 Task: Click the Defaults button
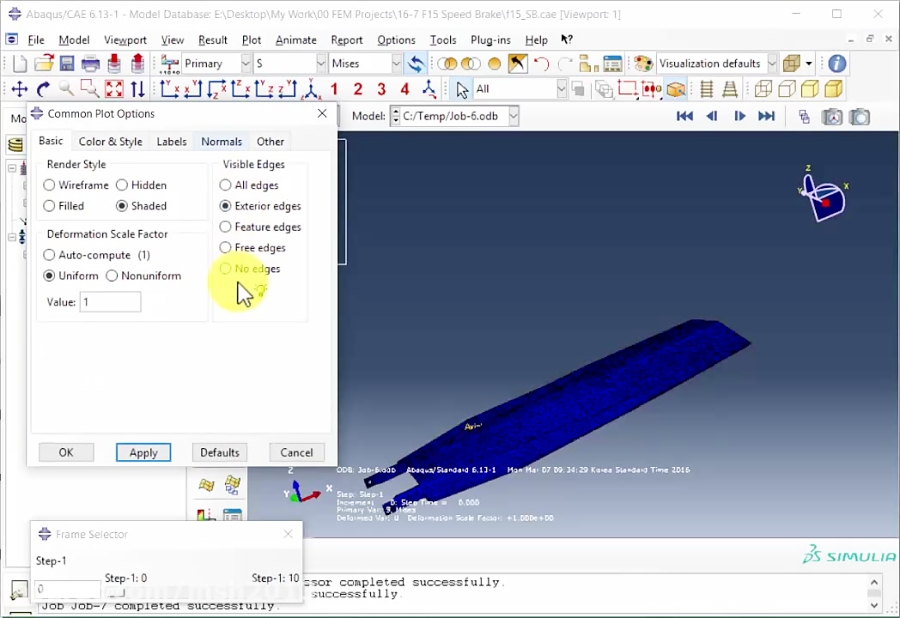coord(219,452)
